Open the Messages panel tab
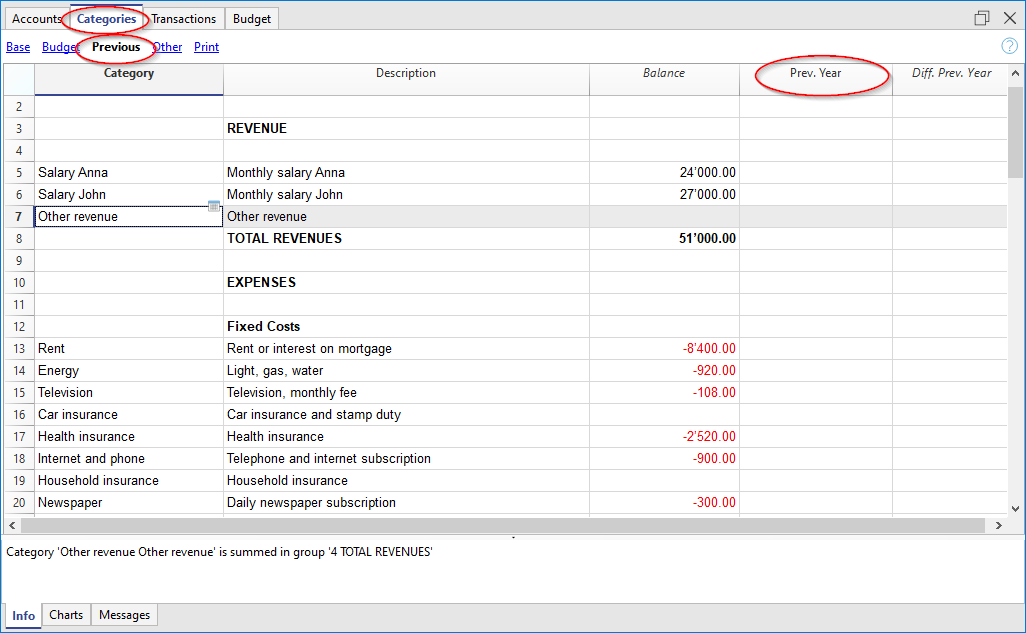This screenshot has height=633, width=1026. coord(125,615)
